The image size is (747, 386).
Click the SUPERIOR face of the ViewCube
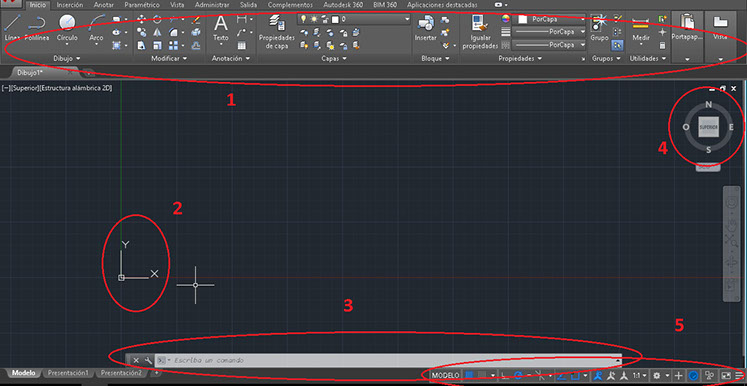tap(708, 127)
